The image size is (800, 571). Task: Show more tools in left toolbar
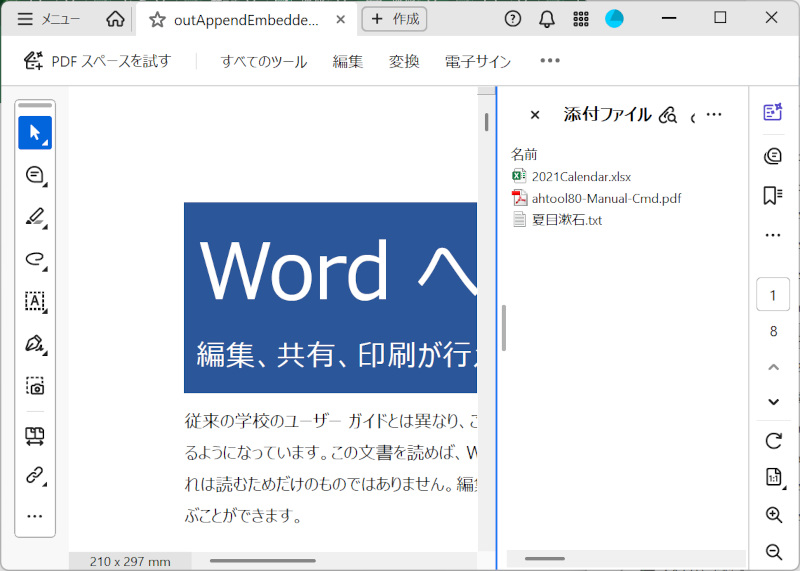point(35,516)
